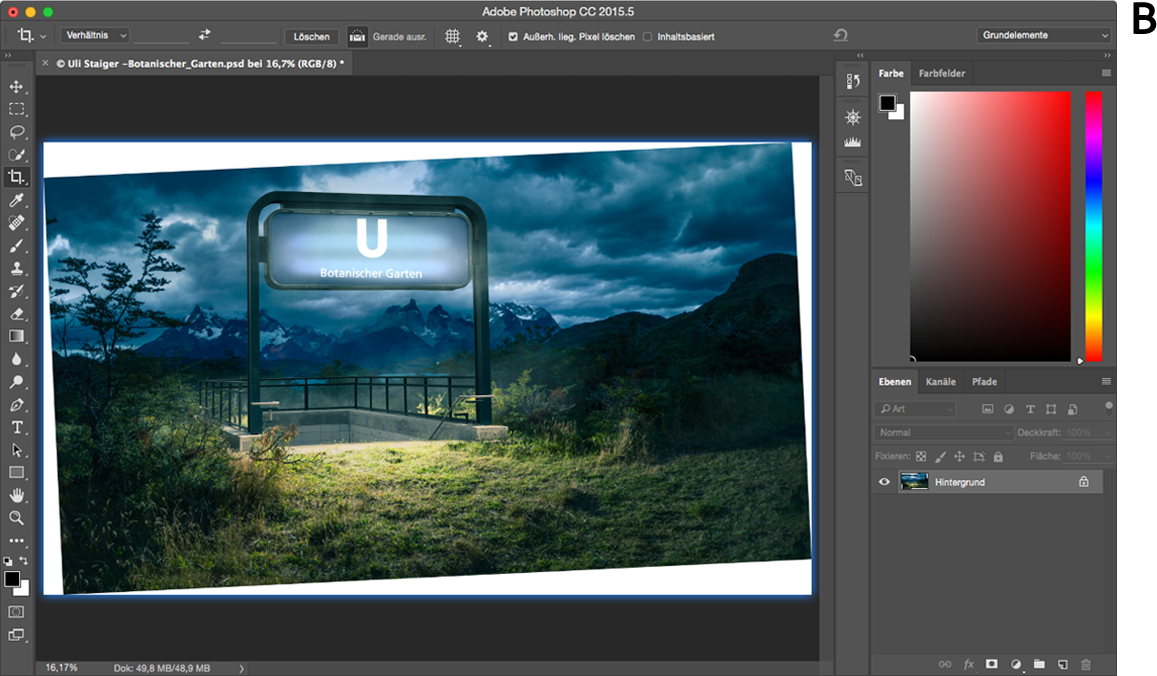Open the Ebenen panel options menu
The height and width of the screenshot is (676, 1157).
(1106, 382)
